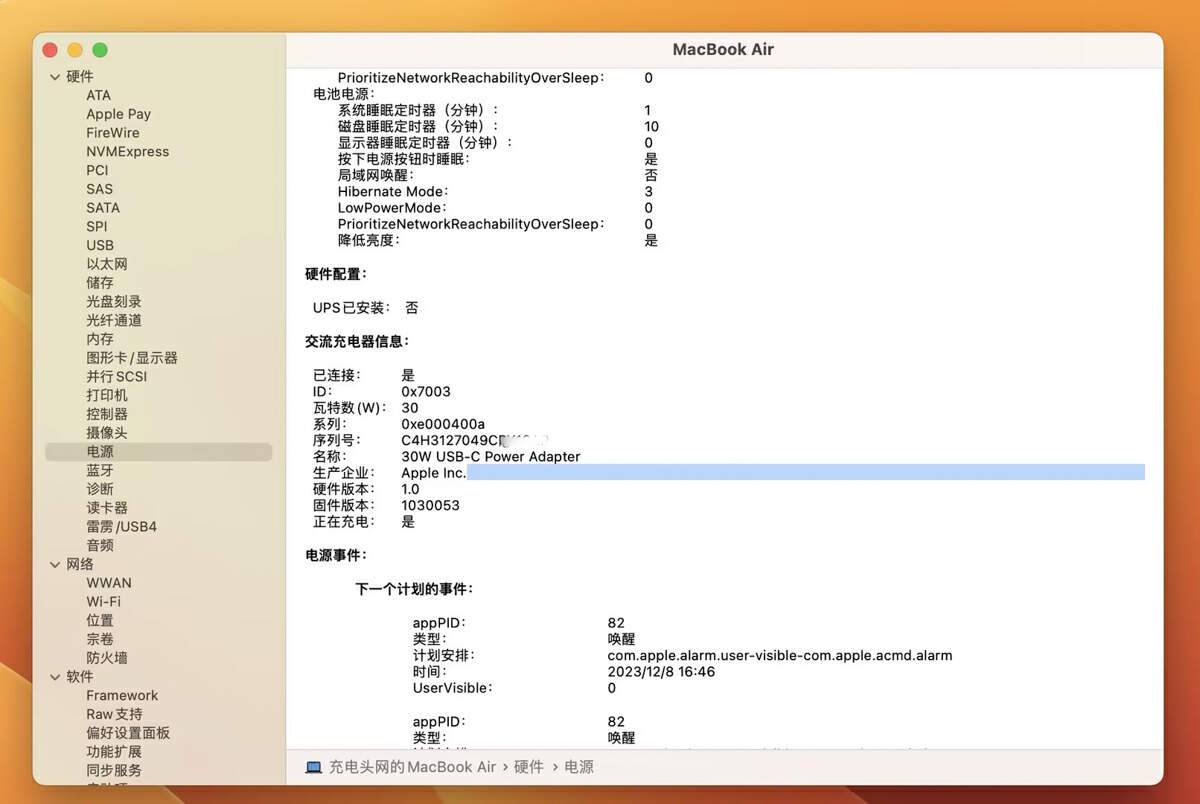The width and height of the screenshot is (1200, 804).
Task: Open USB hardware information
Action: [100, 245]
